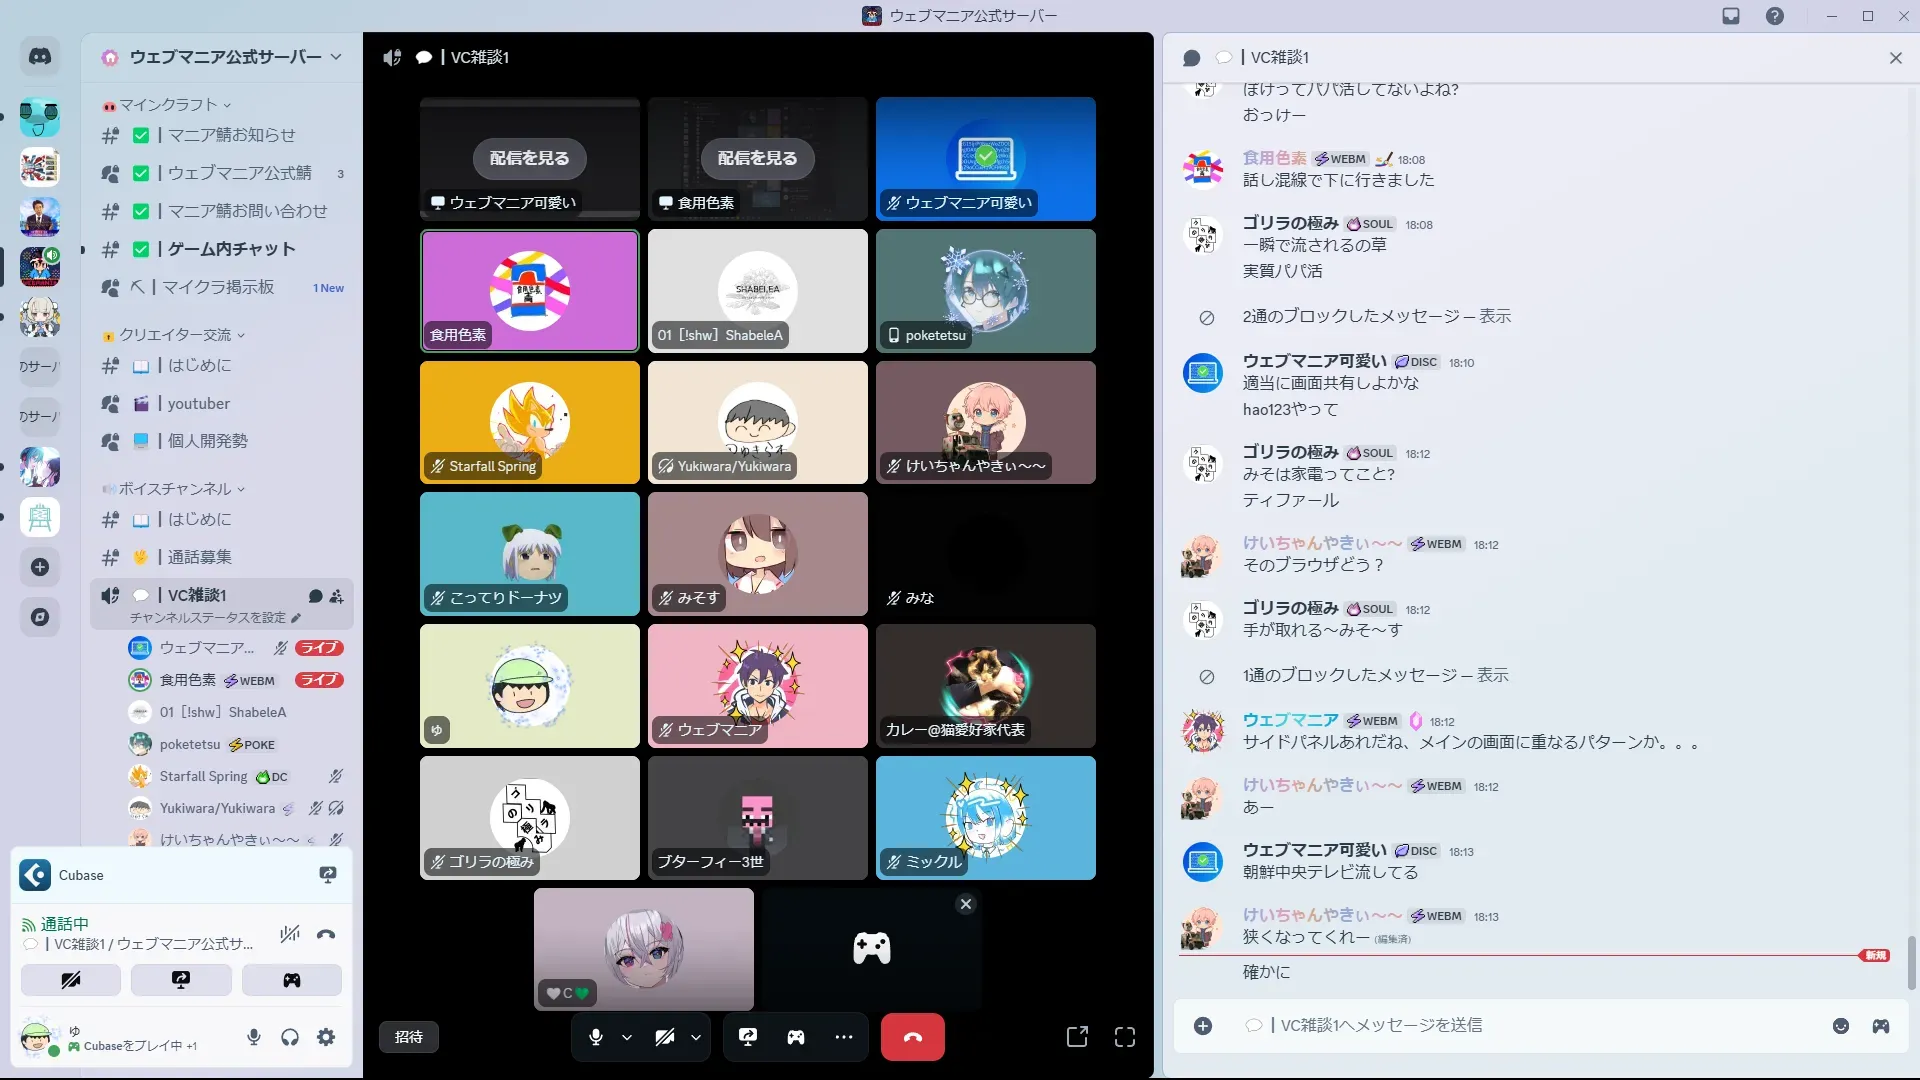
Task: Click the 招待 invite button
Action: point(408,1037)
